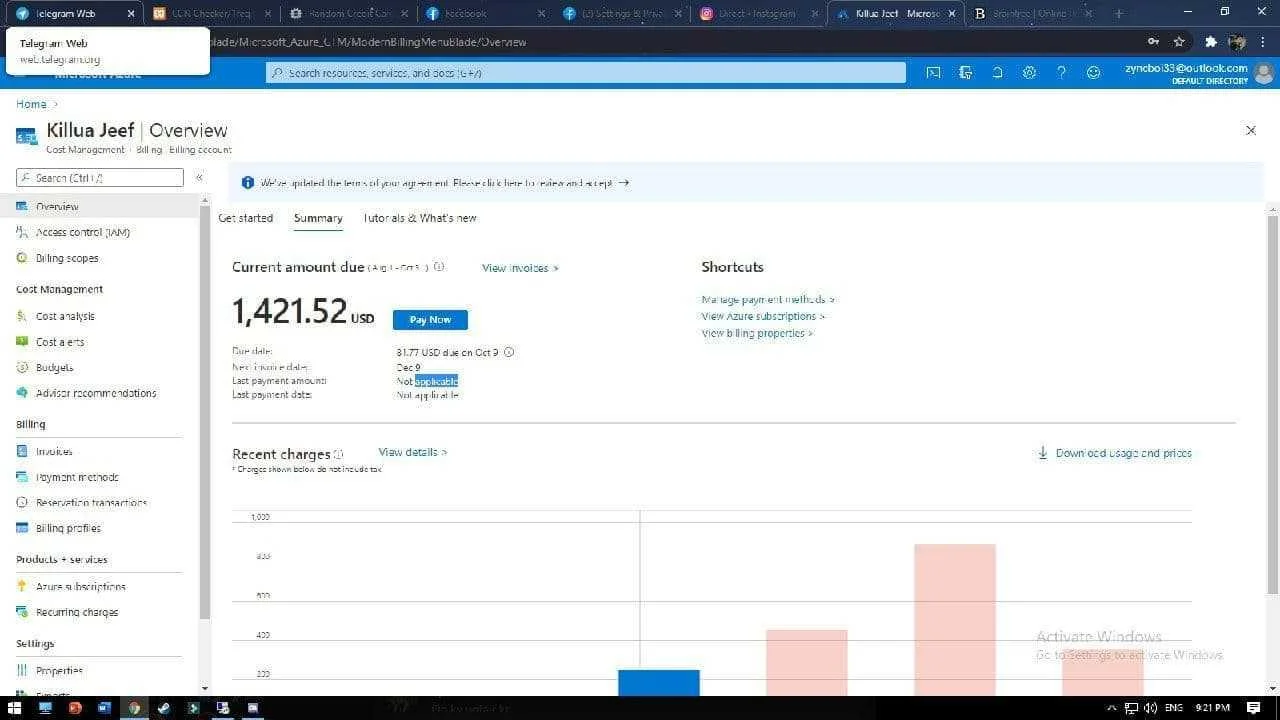Viewport: 1280px width, 720px height.
Task: Close the Killua Jeef billing blade
Action: click(x=1250, y=130)
